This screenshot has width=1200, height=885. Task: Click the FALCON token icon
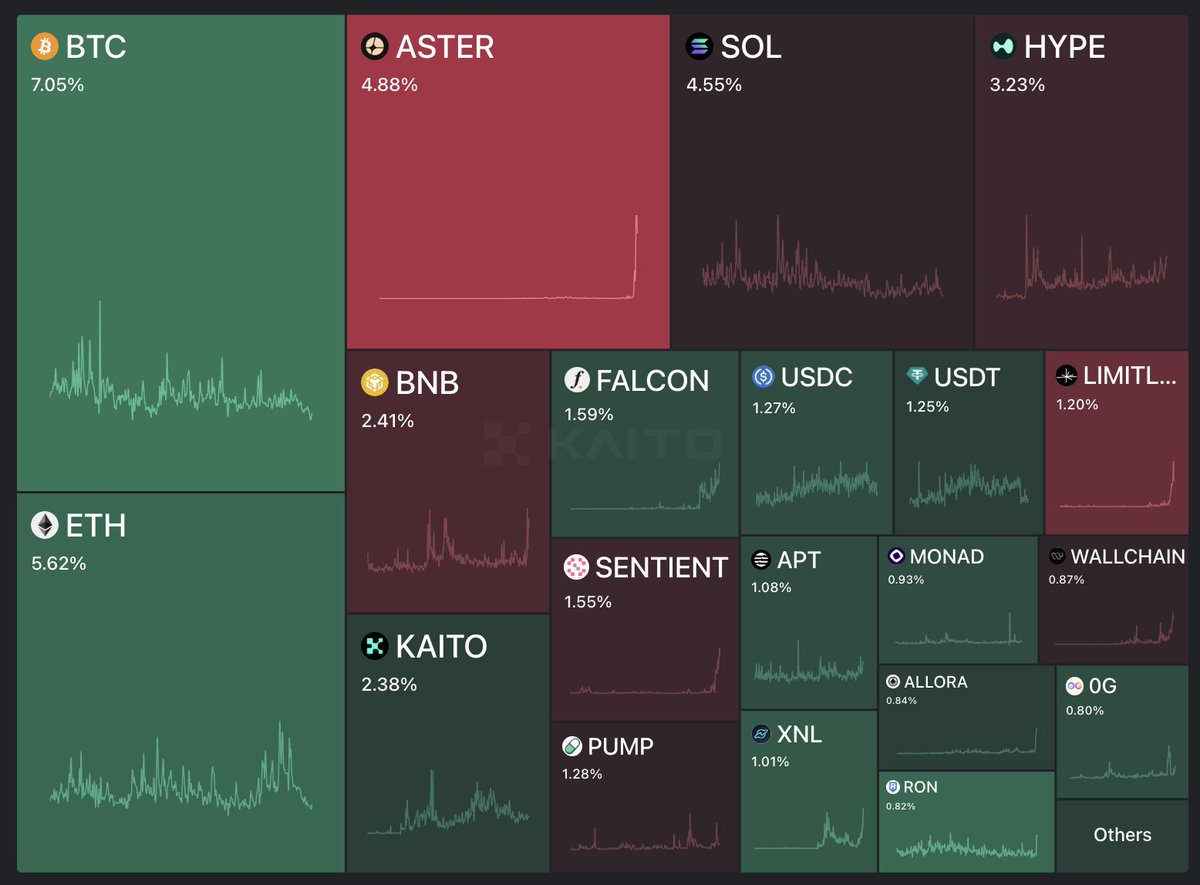tap(577, 380)
